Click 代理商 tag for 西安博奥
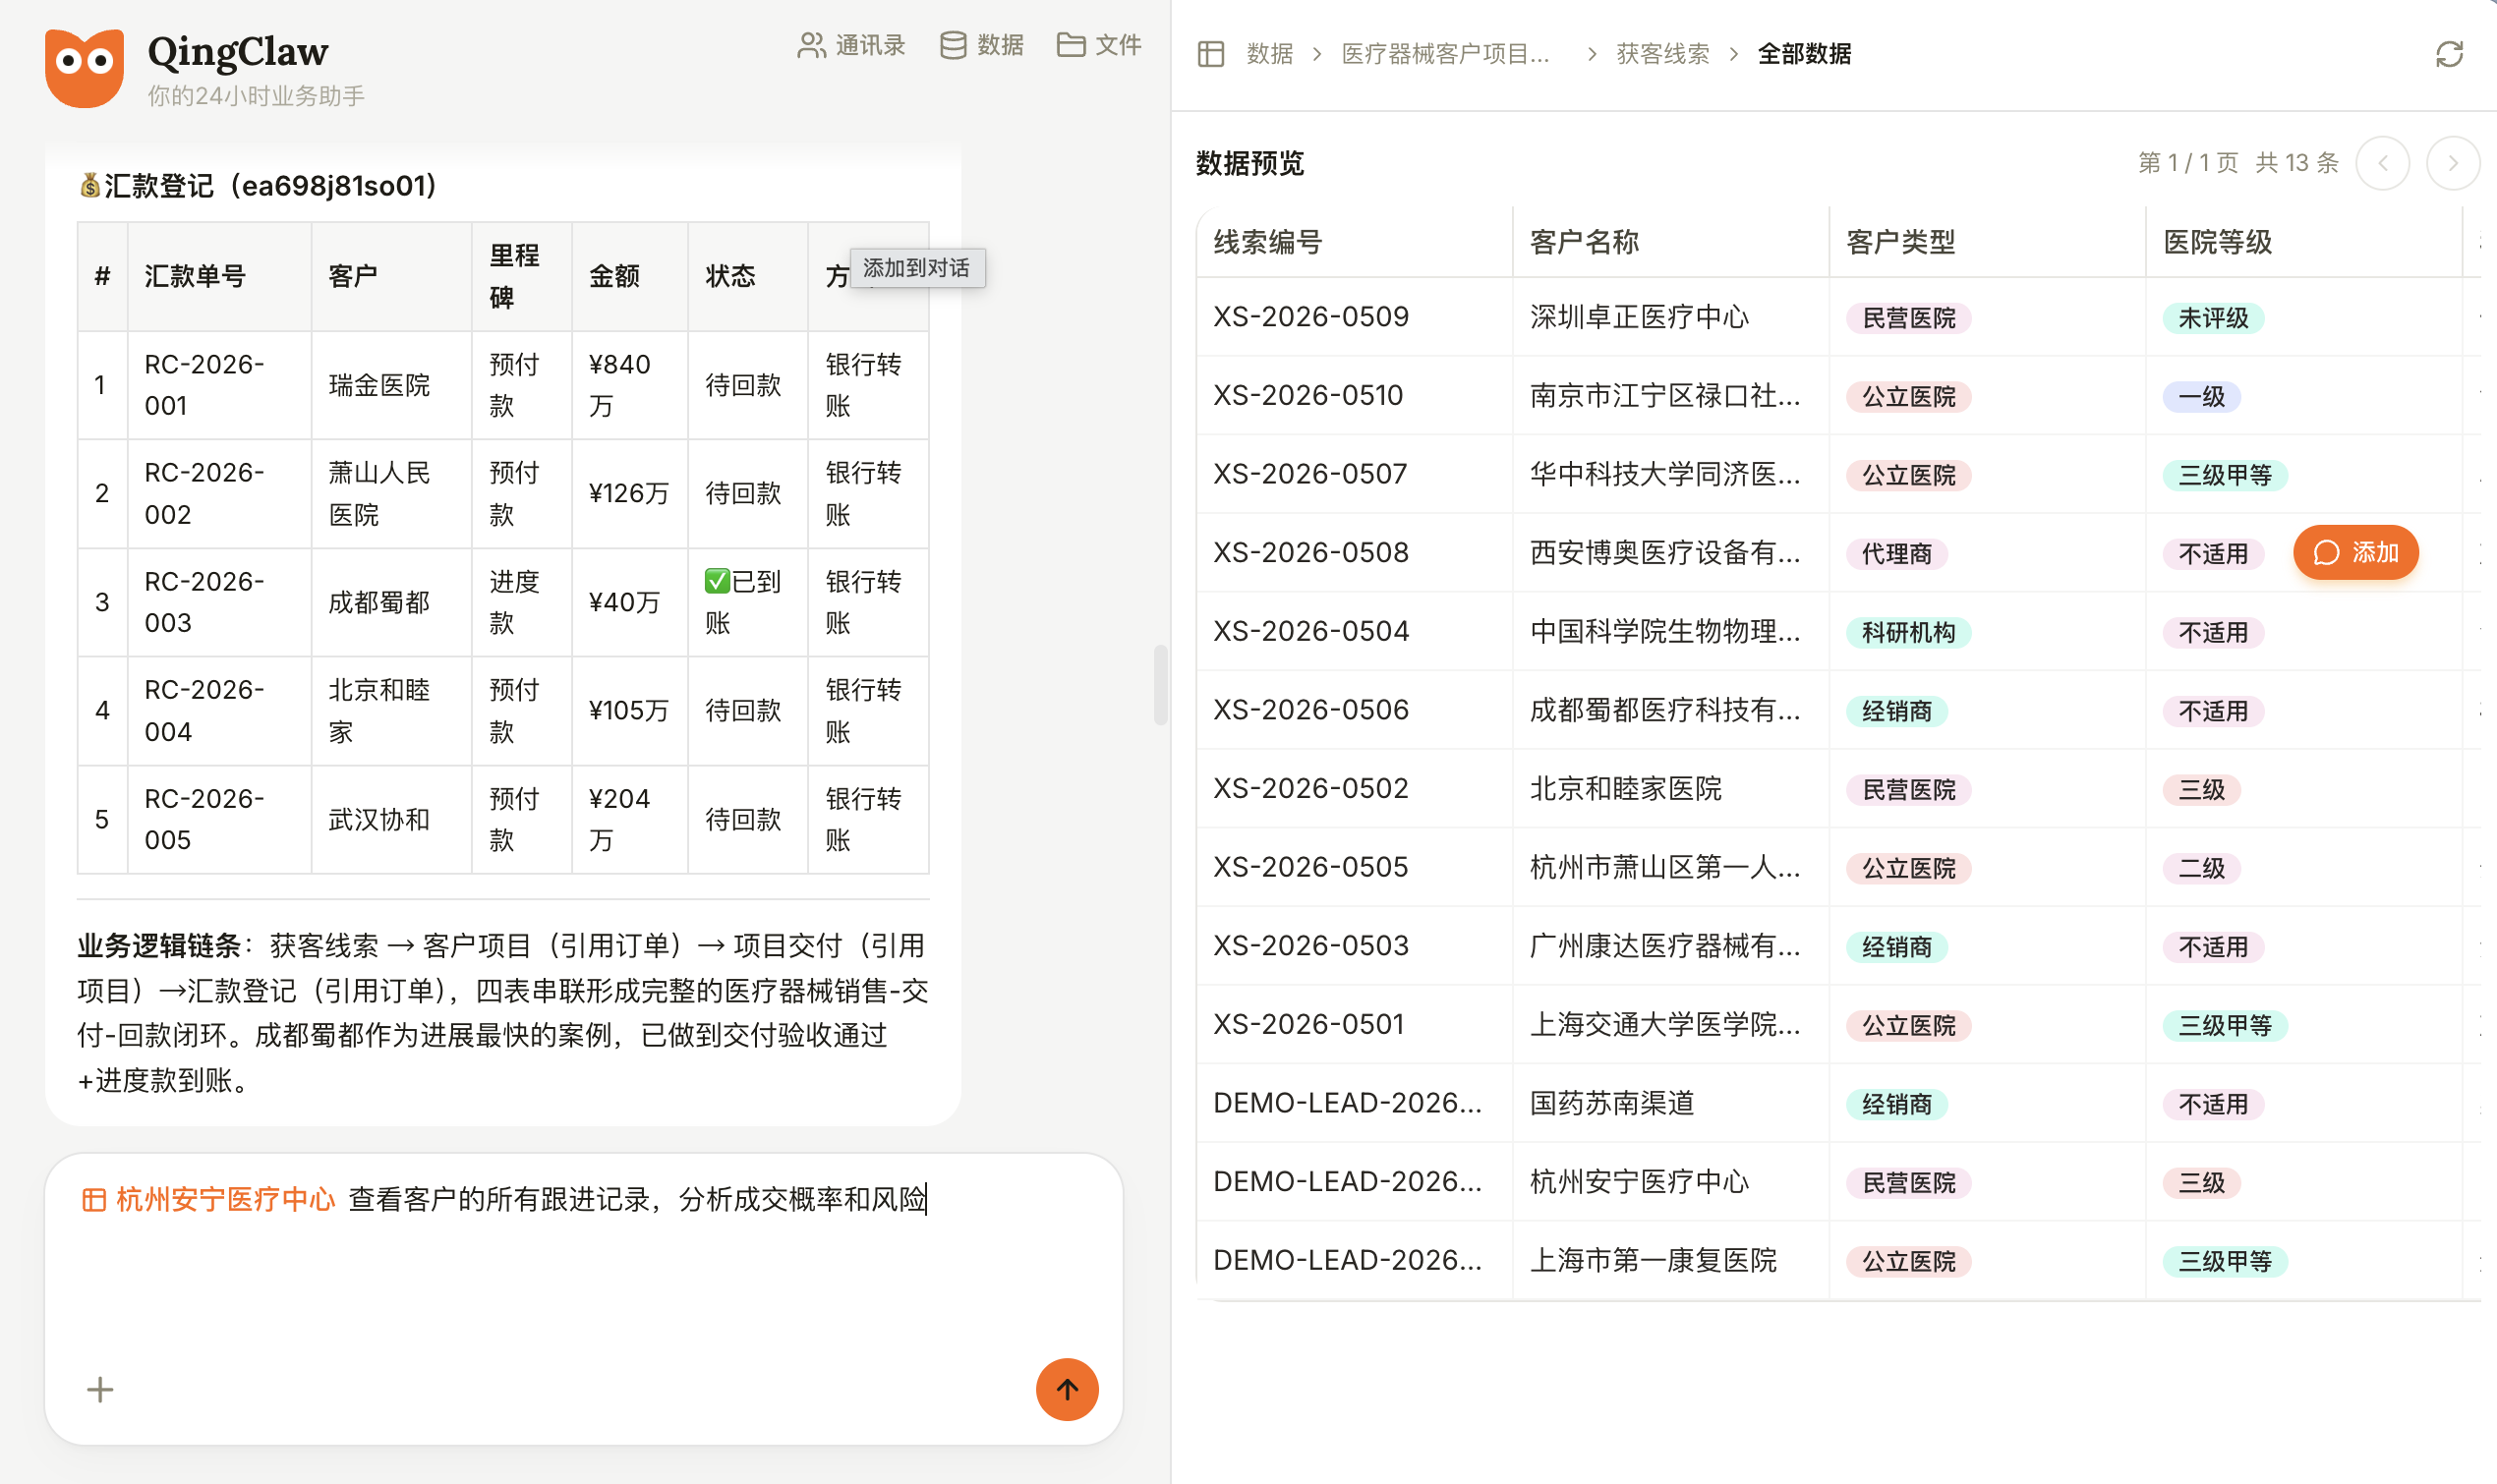The image size is (2497, 1484). 1896,554
